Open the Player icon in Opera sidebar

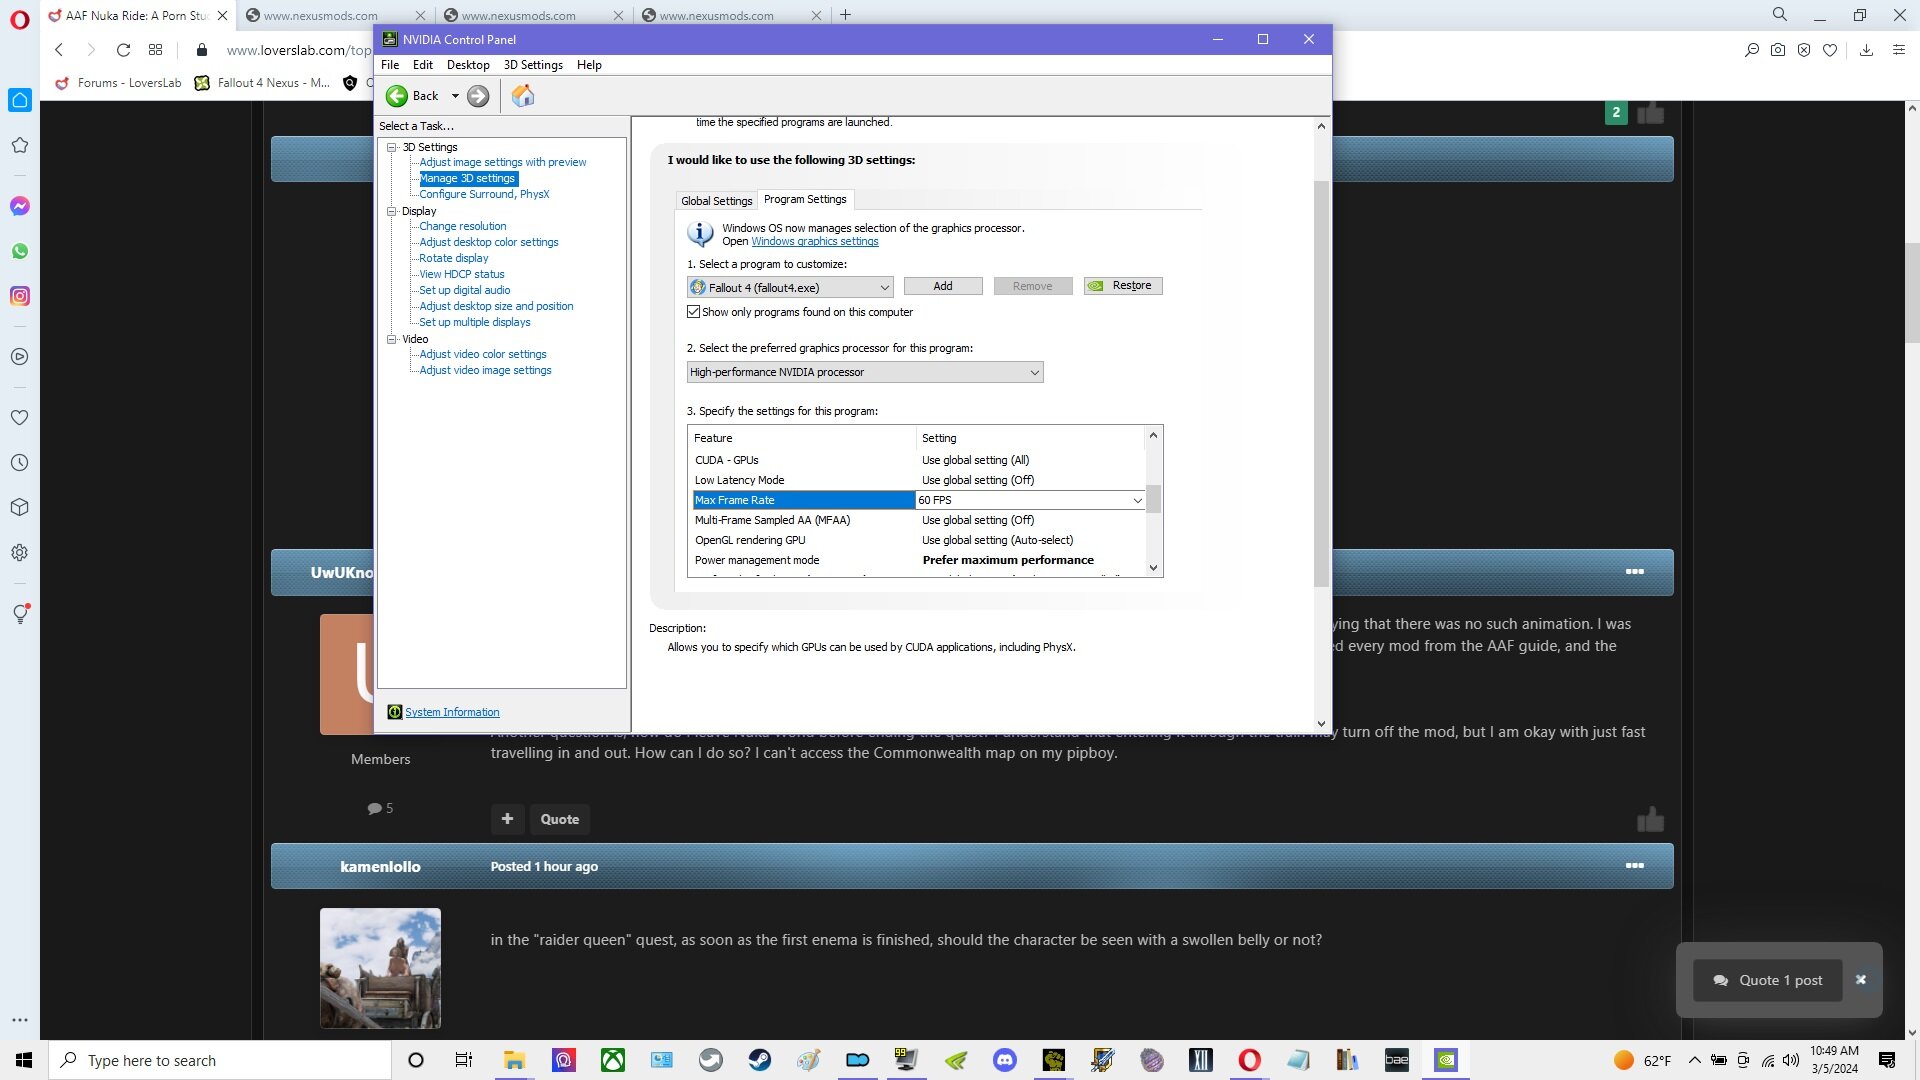[x=20, y=356]
